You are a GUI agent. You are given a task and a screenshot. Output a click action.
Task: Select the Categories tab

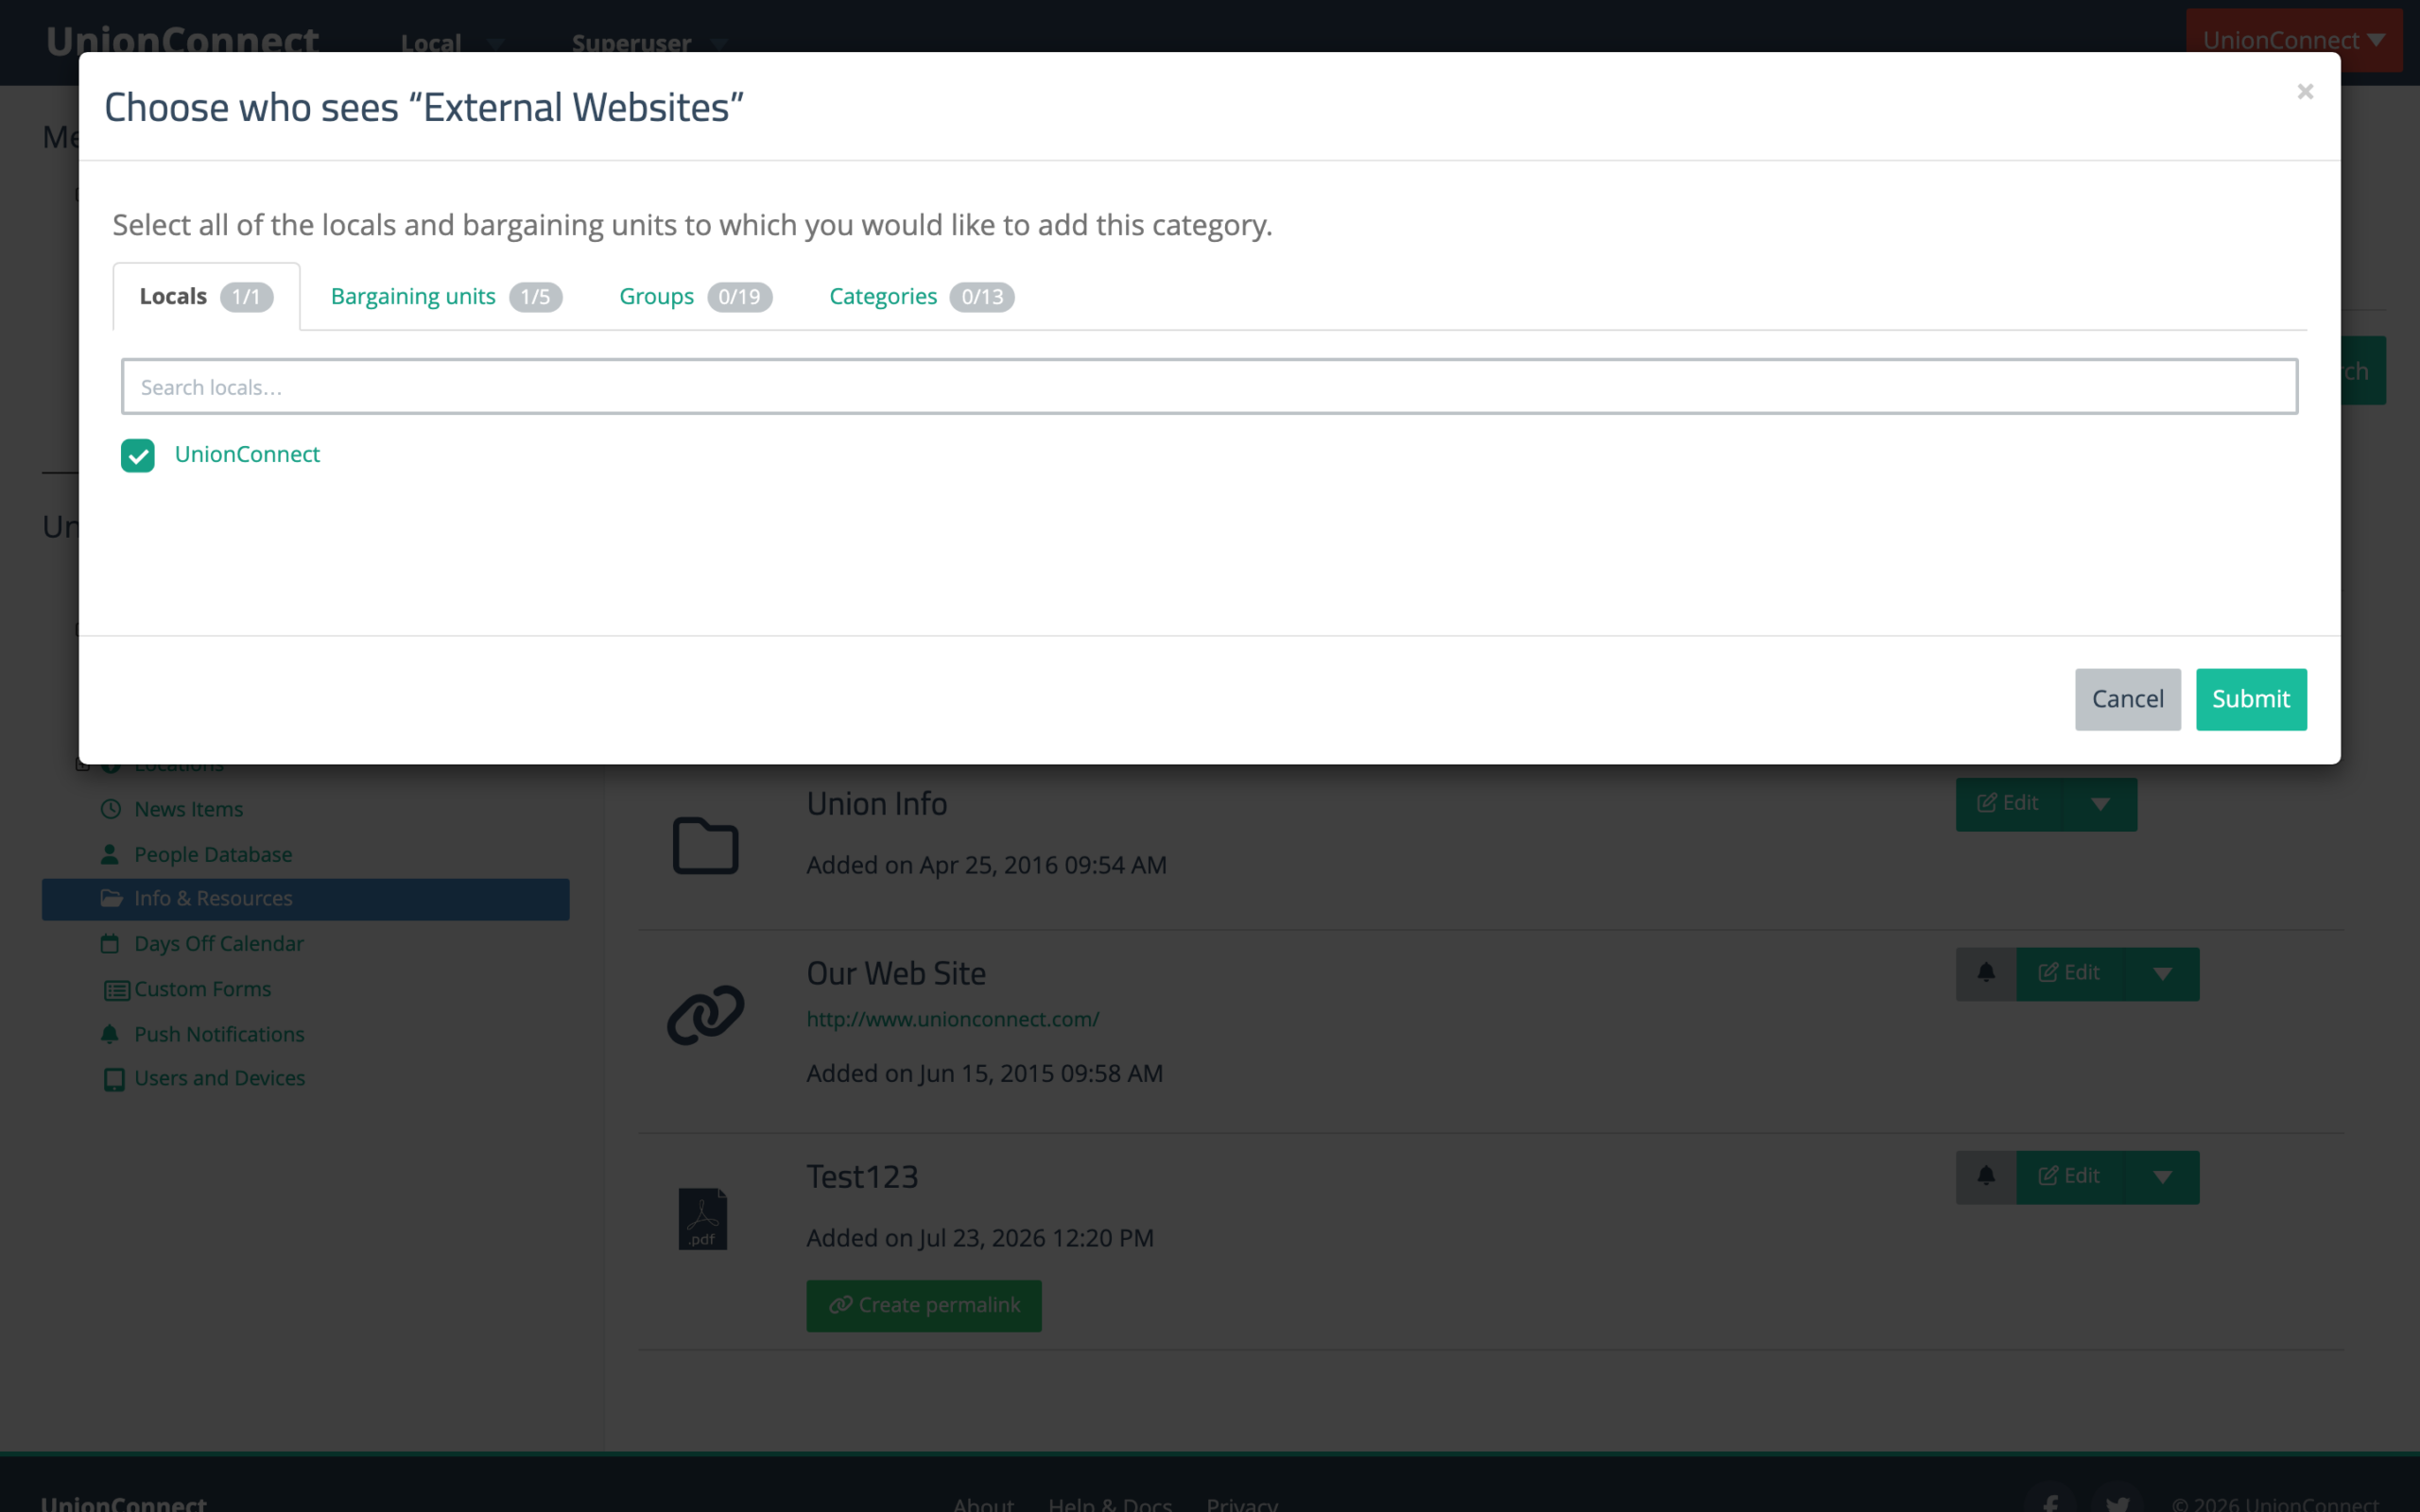921,297
